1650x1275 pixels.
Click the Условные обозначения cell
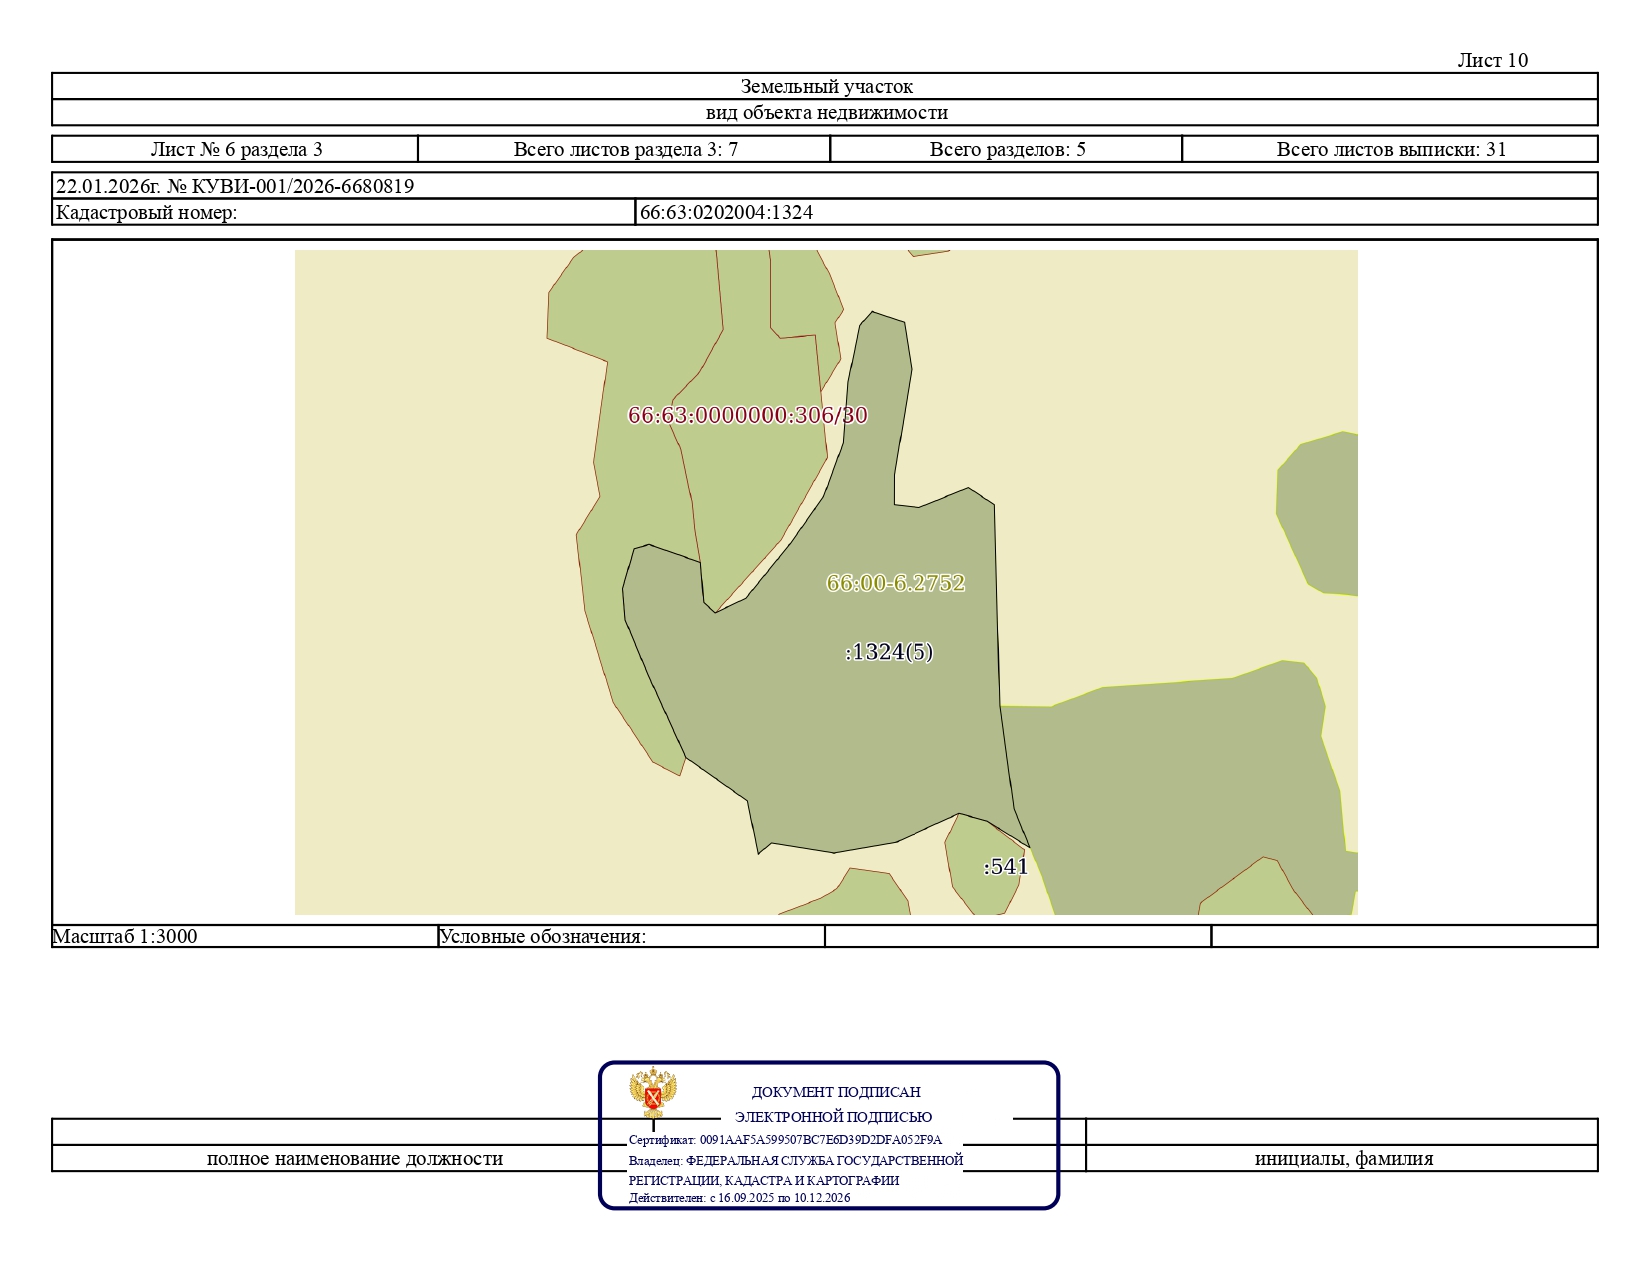click(x=631, y=936)
